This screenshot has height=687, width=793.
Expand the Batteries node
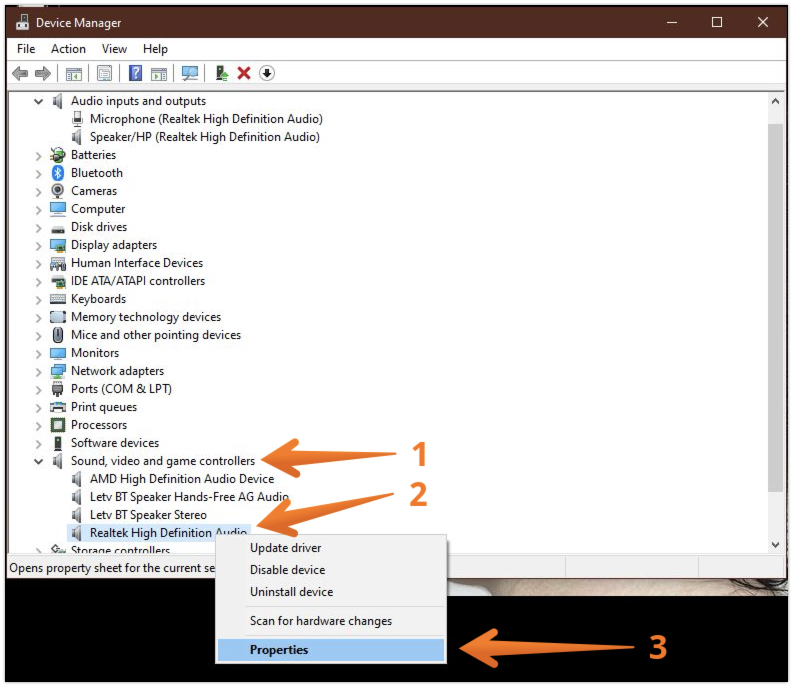(38, 156)
